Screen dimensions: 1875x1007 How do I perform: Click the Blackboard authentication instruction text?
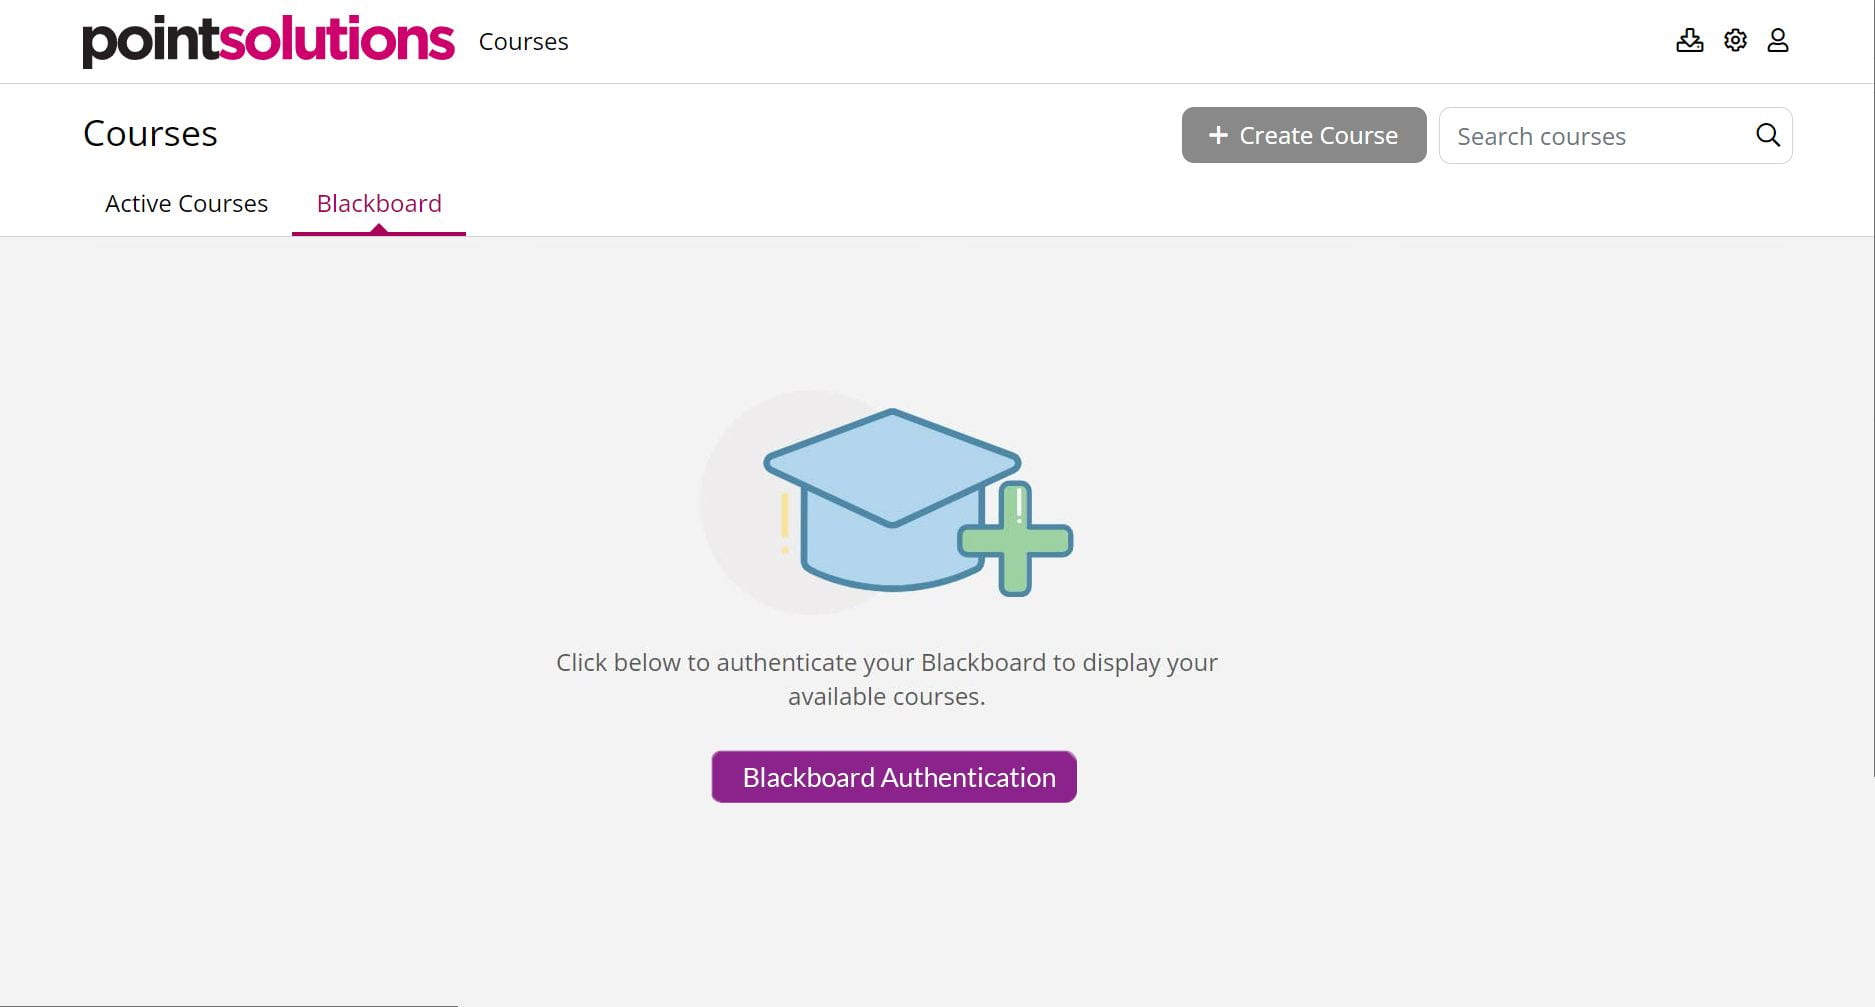click(886, 678)
